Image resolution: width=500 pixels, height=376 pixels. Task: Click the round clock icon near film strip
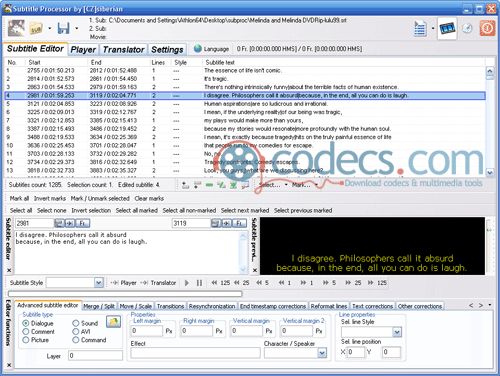point(467,29)
